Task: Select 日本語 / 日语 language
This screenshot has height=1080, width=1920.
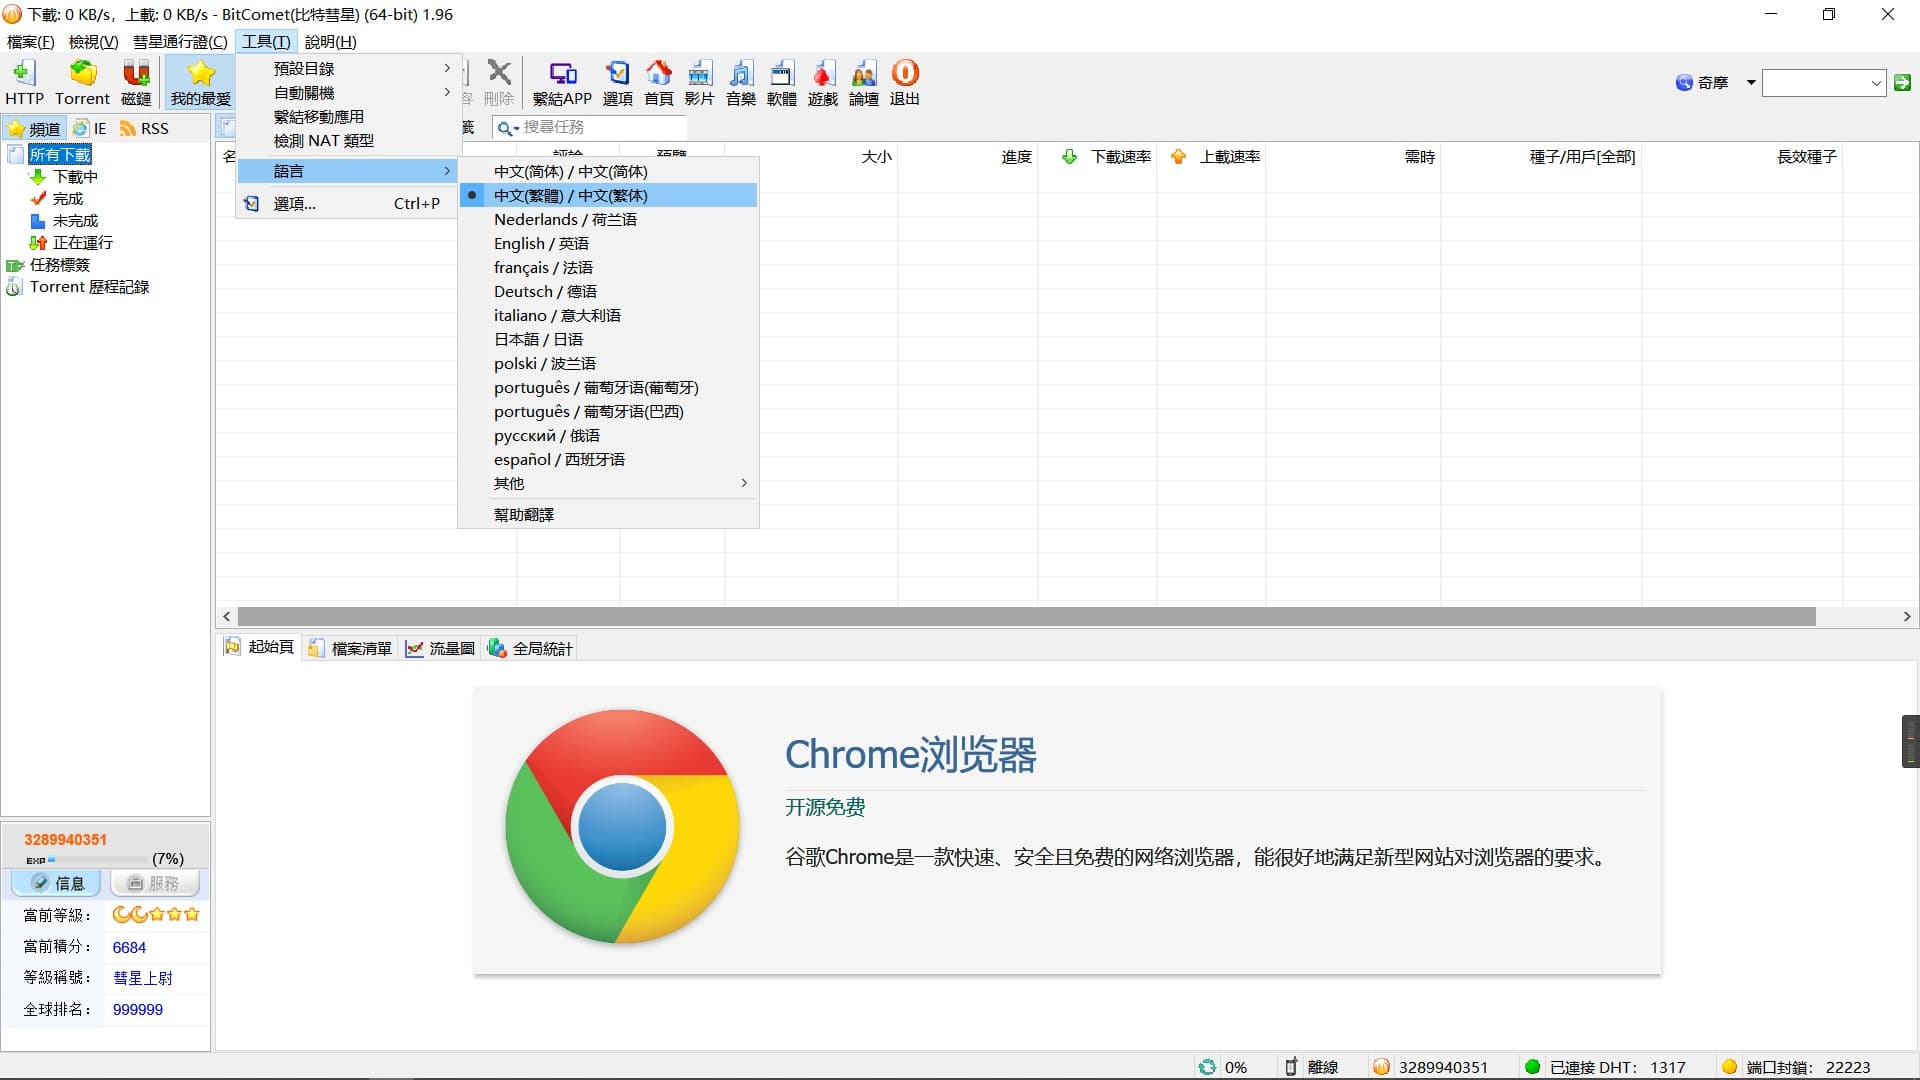Action: (x=608, y=340)
